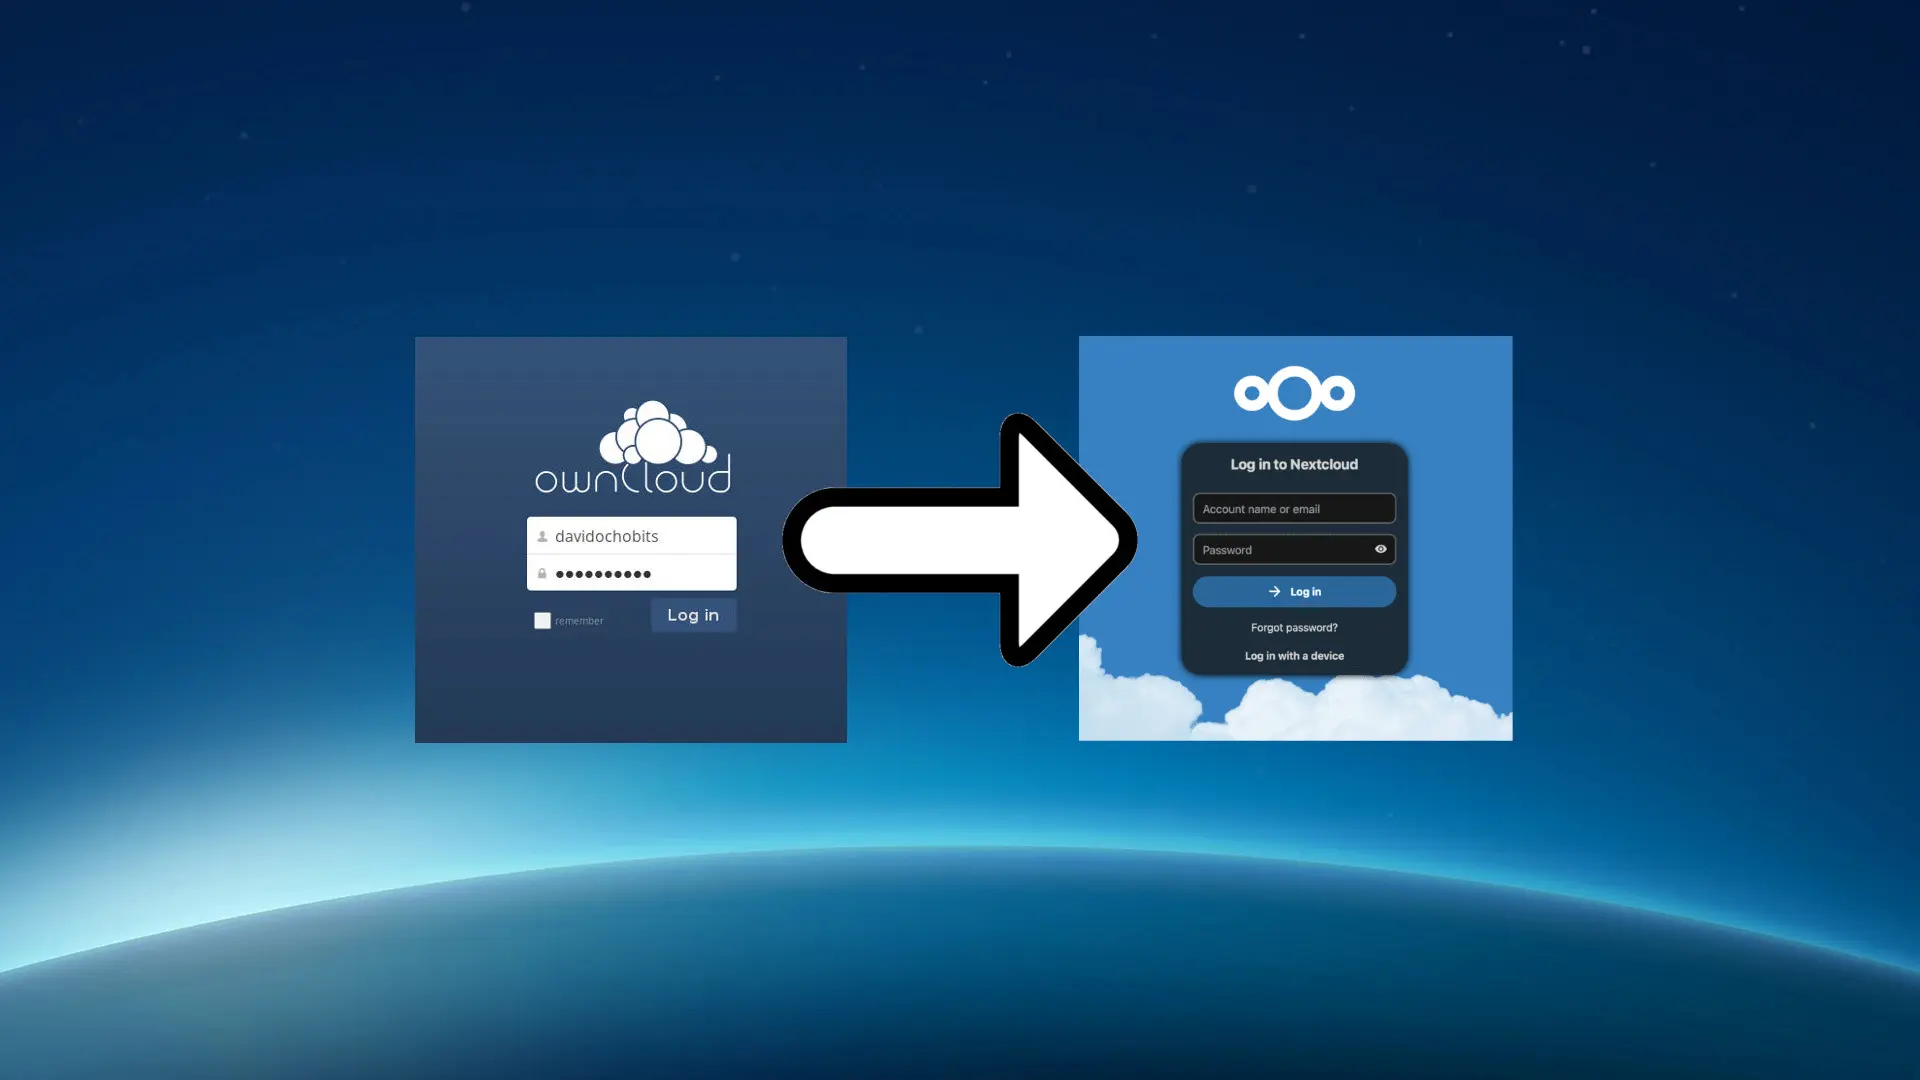Toggle the Remember checkbox in ownCloud
1920x1080 pixels.
[x=542, y=620]
